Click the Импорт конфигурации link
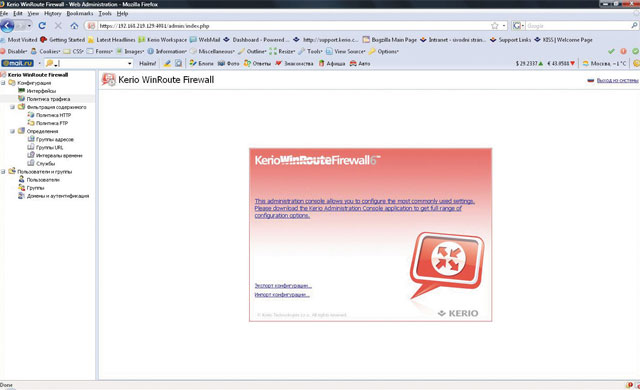 click(x=282, y=295)
